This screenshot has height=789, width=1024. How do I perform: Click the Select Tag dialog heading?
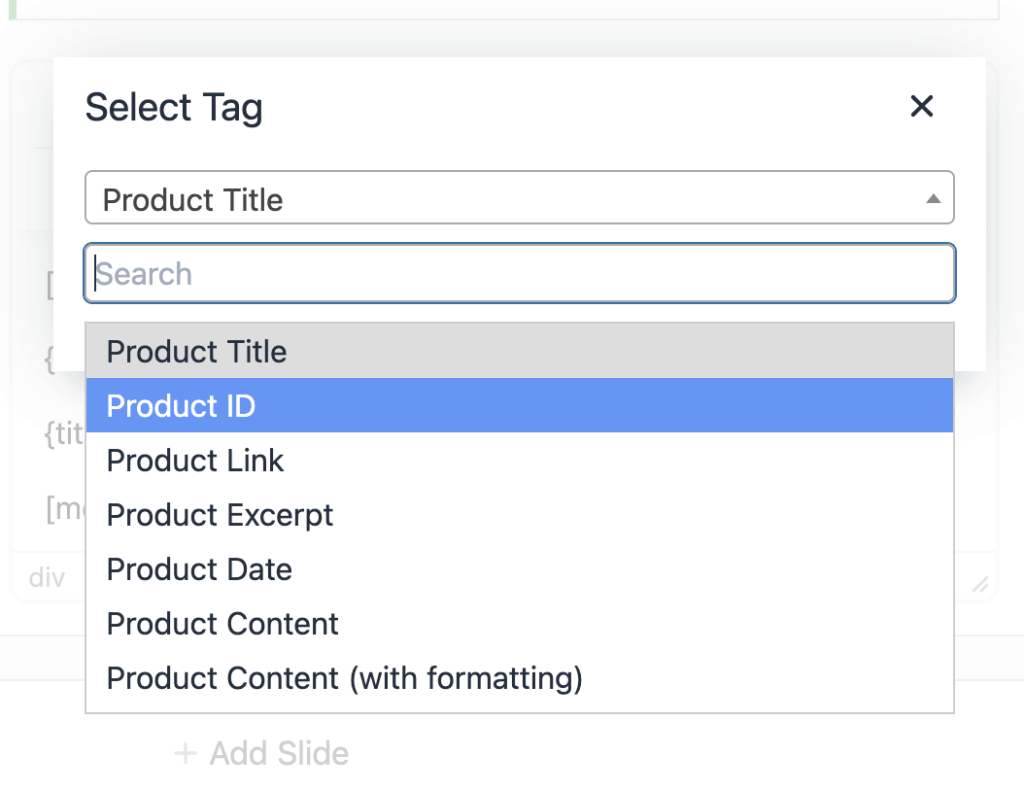point(174,107)
